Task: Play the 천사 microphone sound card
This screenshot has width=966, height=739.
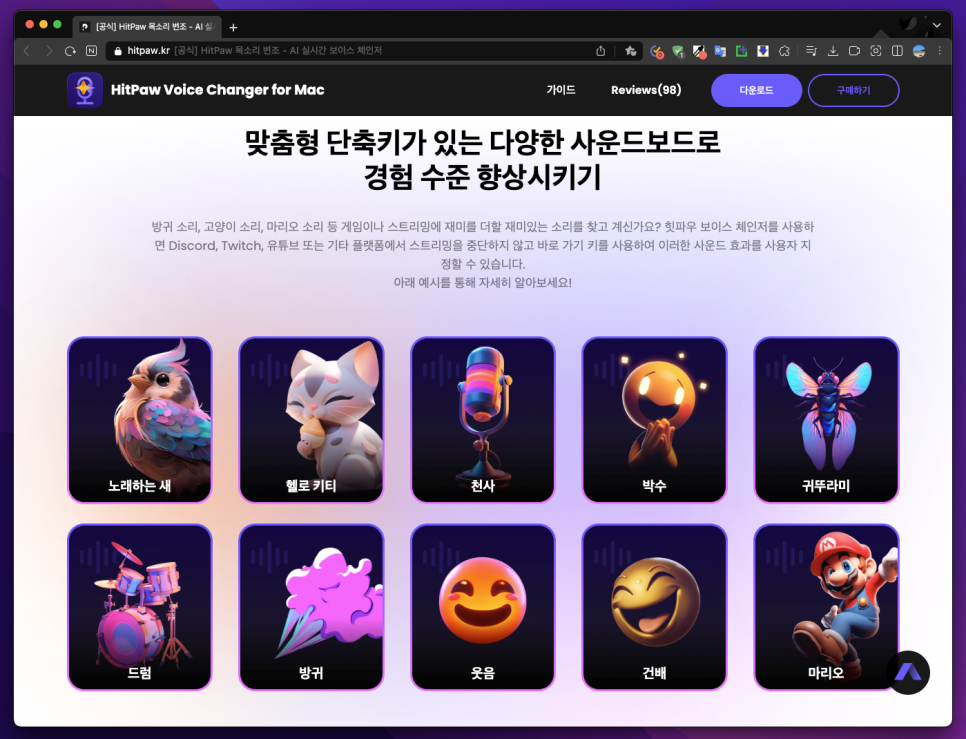Action: click(x=482, y=419)
